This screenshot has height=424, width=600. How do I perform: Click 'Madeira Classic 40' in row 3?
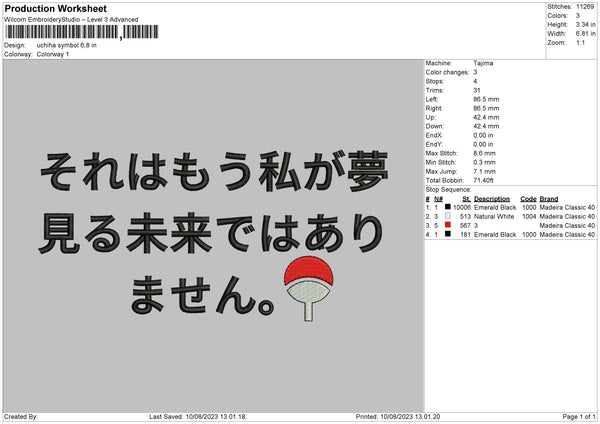tap(567, 226)
